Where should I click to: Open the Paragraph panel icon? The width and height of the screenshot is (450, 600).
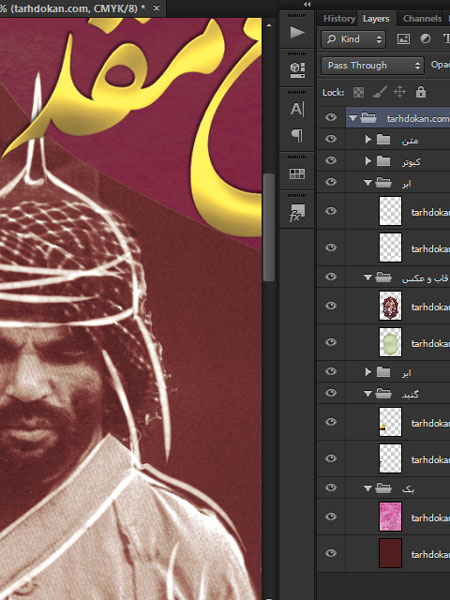297,135
